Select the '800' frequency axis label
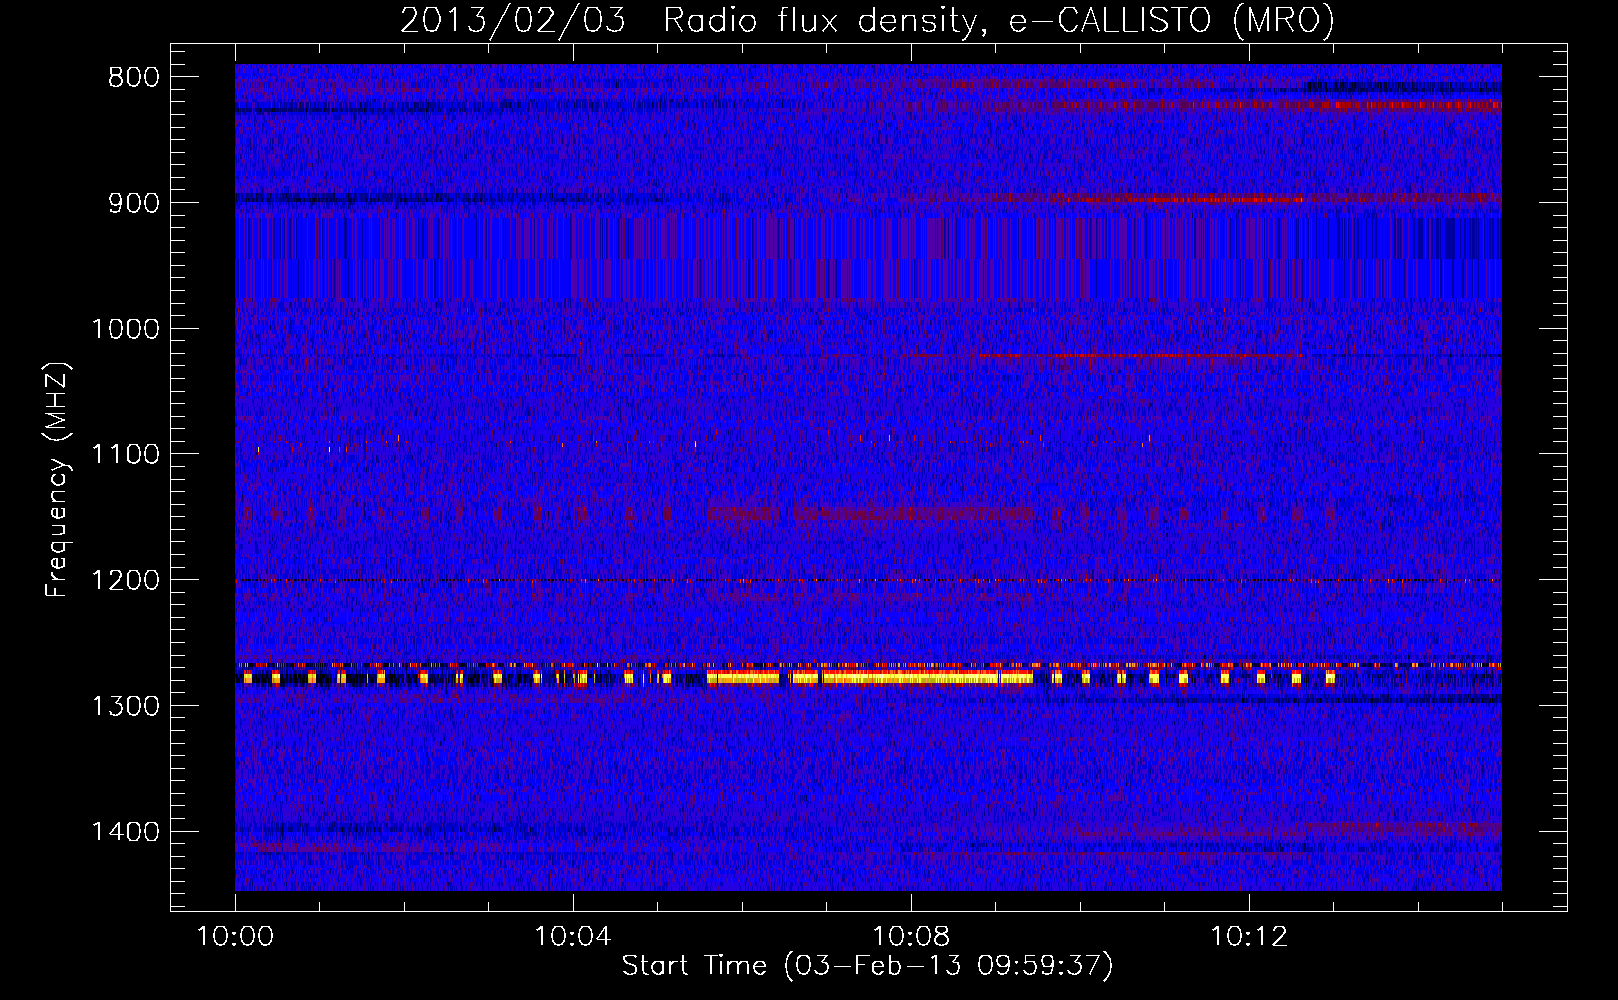 point(133,78)
